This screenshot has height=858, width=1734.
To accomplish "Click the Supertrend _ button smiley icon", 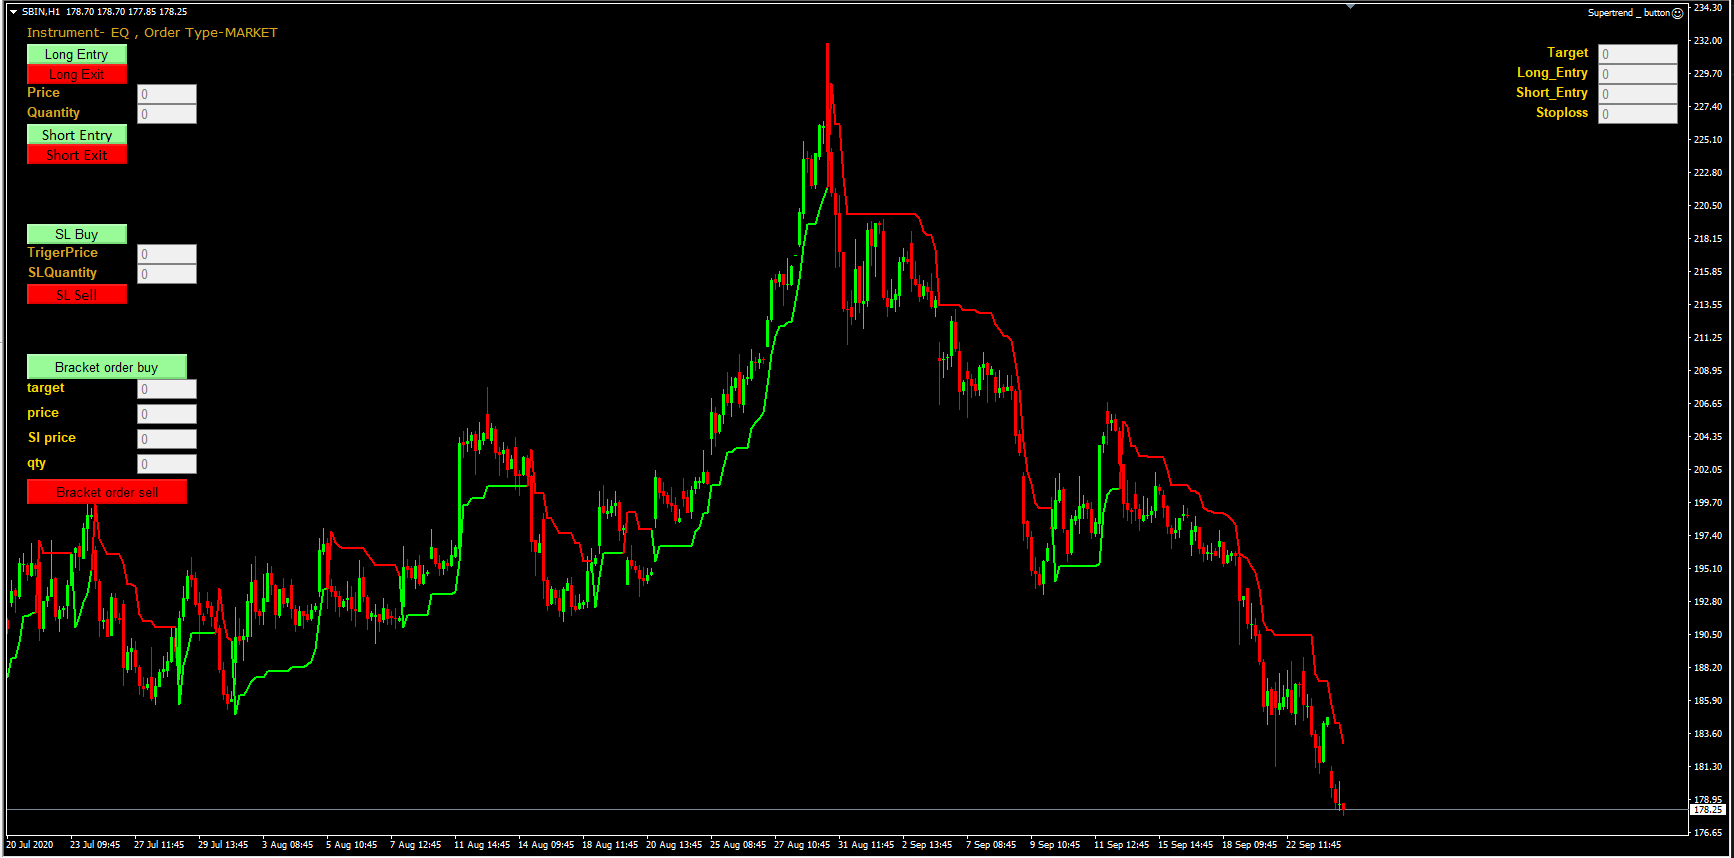I will [x=1678, y=13].
